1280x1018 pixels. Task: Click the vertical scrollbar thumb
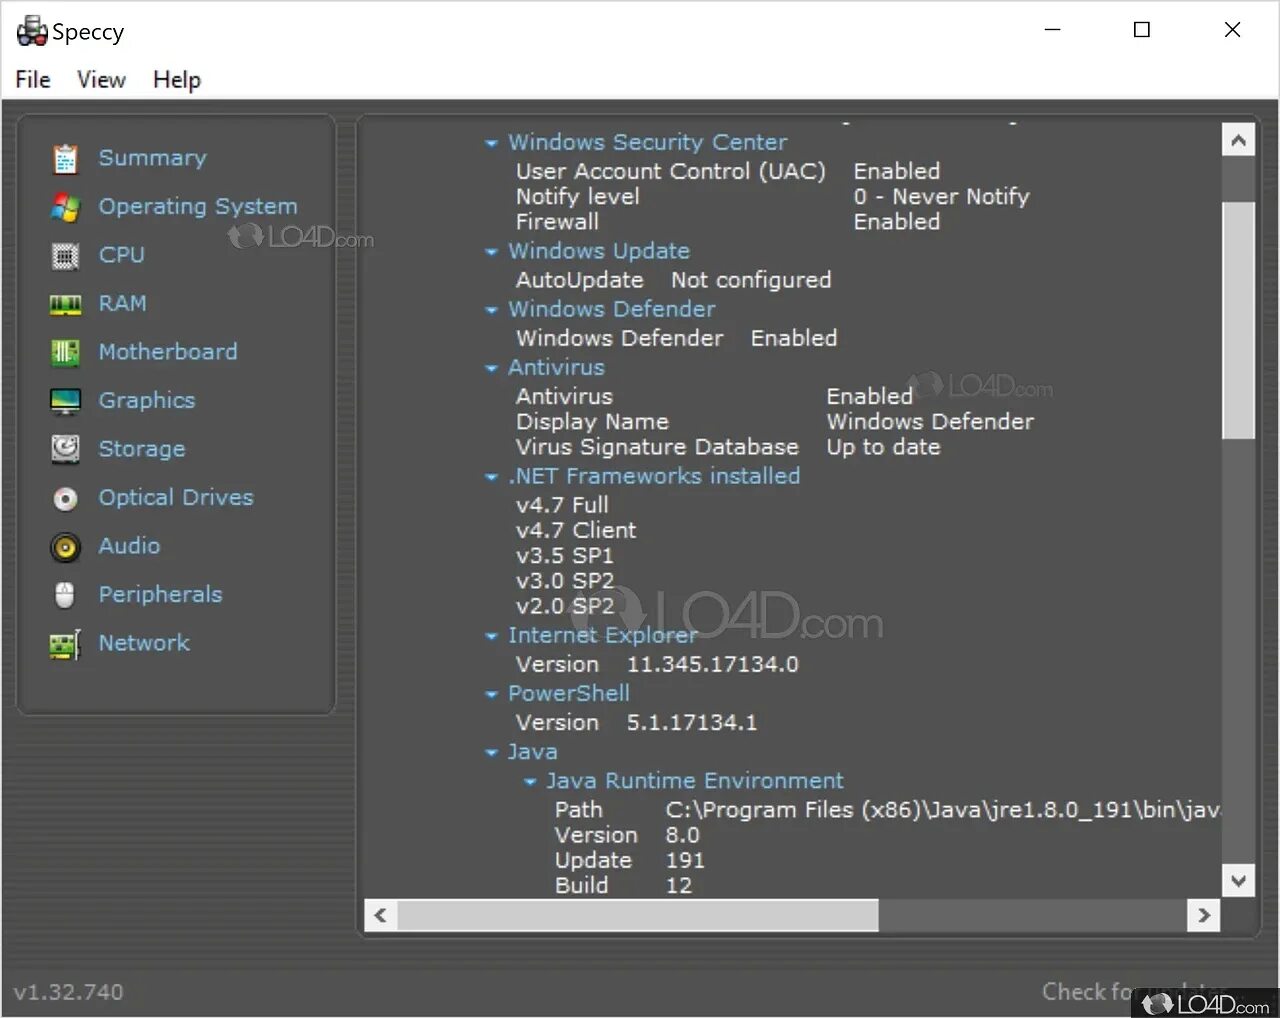pyautogui.click(x=1238, y=320)
